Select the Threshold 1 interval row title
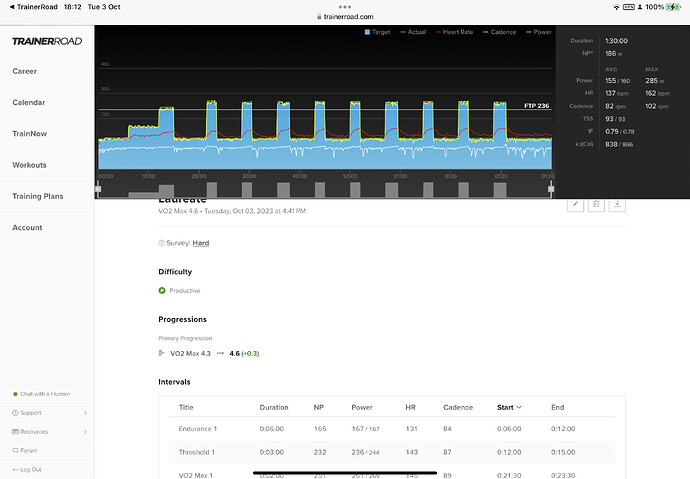 197,452
